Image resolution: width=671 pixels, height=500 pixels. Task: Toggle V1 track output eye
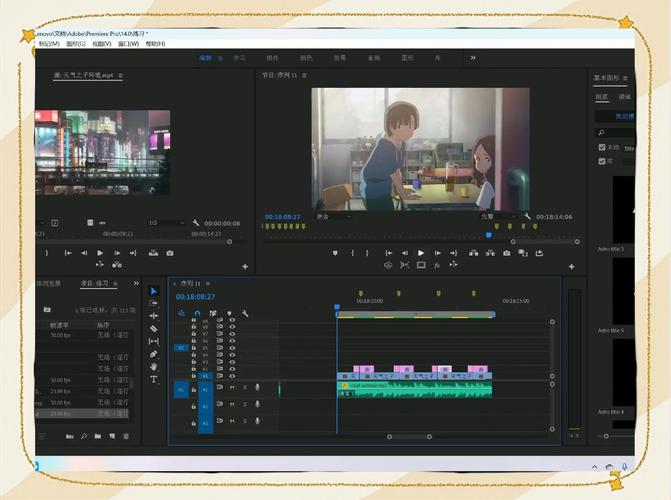[232, 376]
